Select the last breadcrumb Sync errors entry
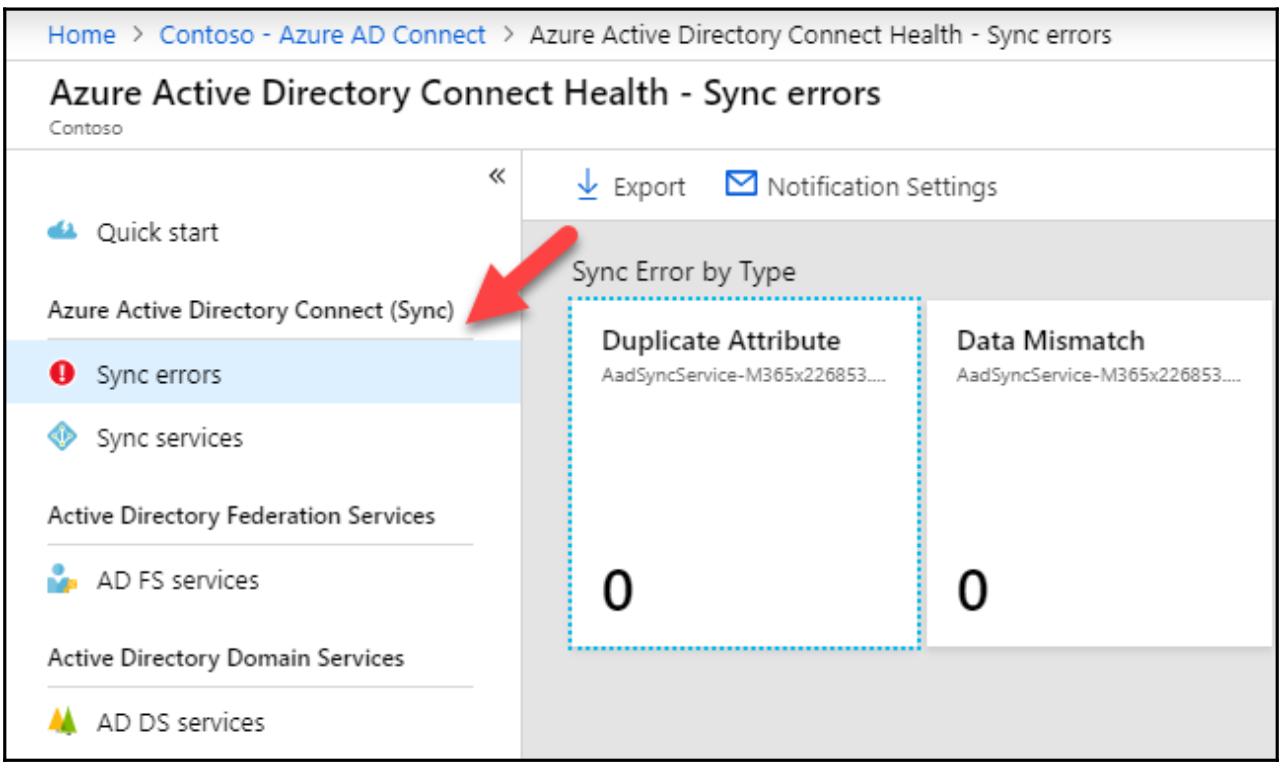Viewport: 1285px width, 768px height. click(x=819, y=35)
